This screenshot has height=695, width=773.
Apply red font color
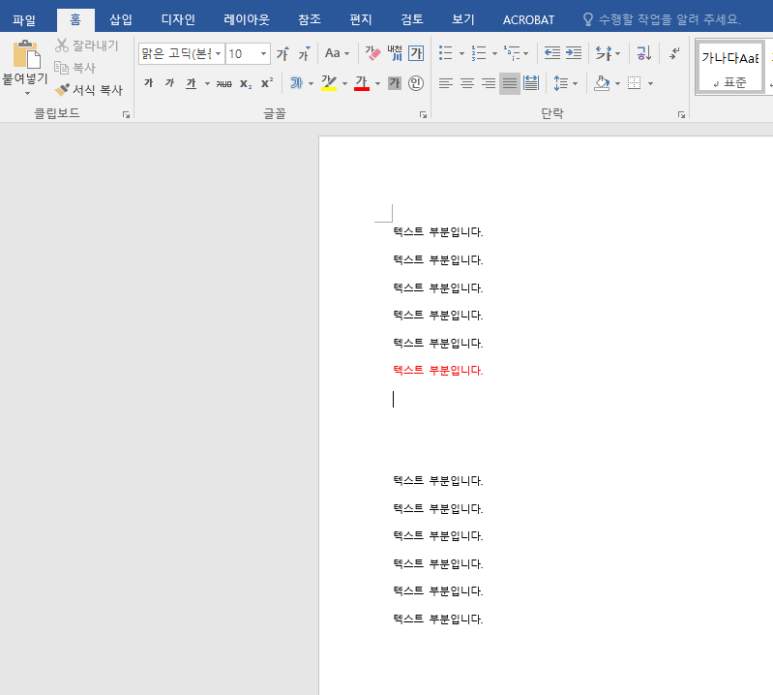(x=361, y=83)
